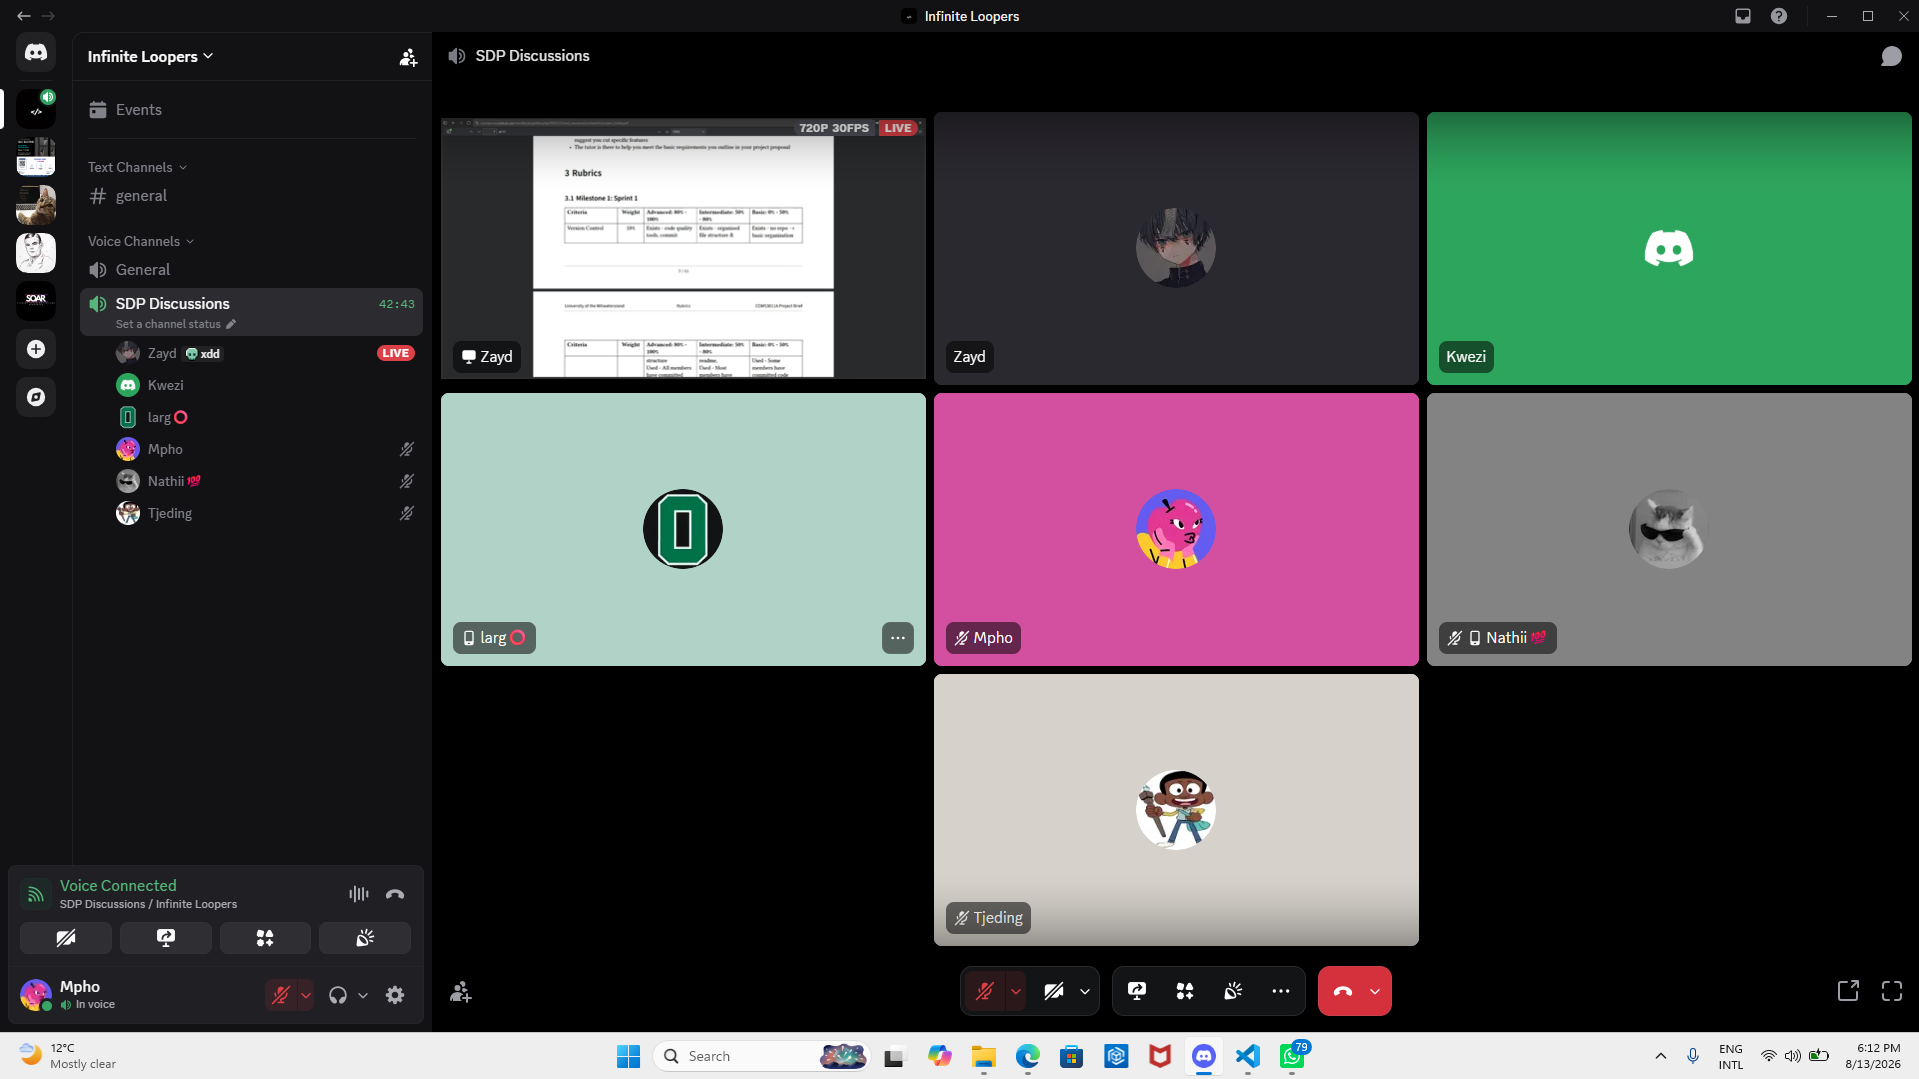The height and width of the screenshot is (1079, 1919).
Task: Open more options on larg's tile
Action: coord(898,638)
